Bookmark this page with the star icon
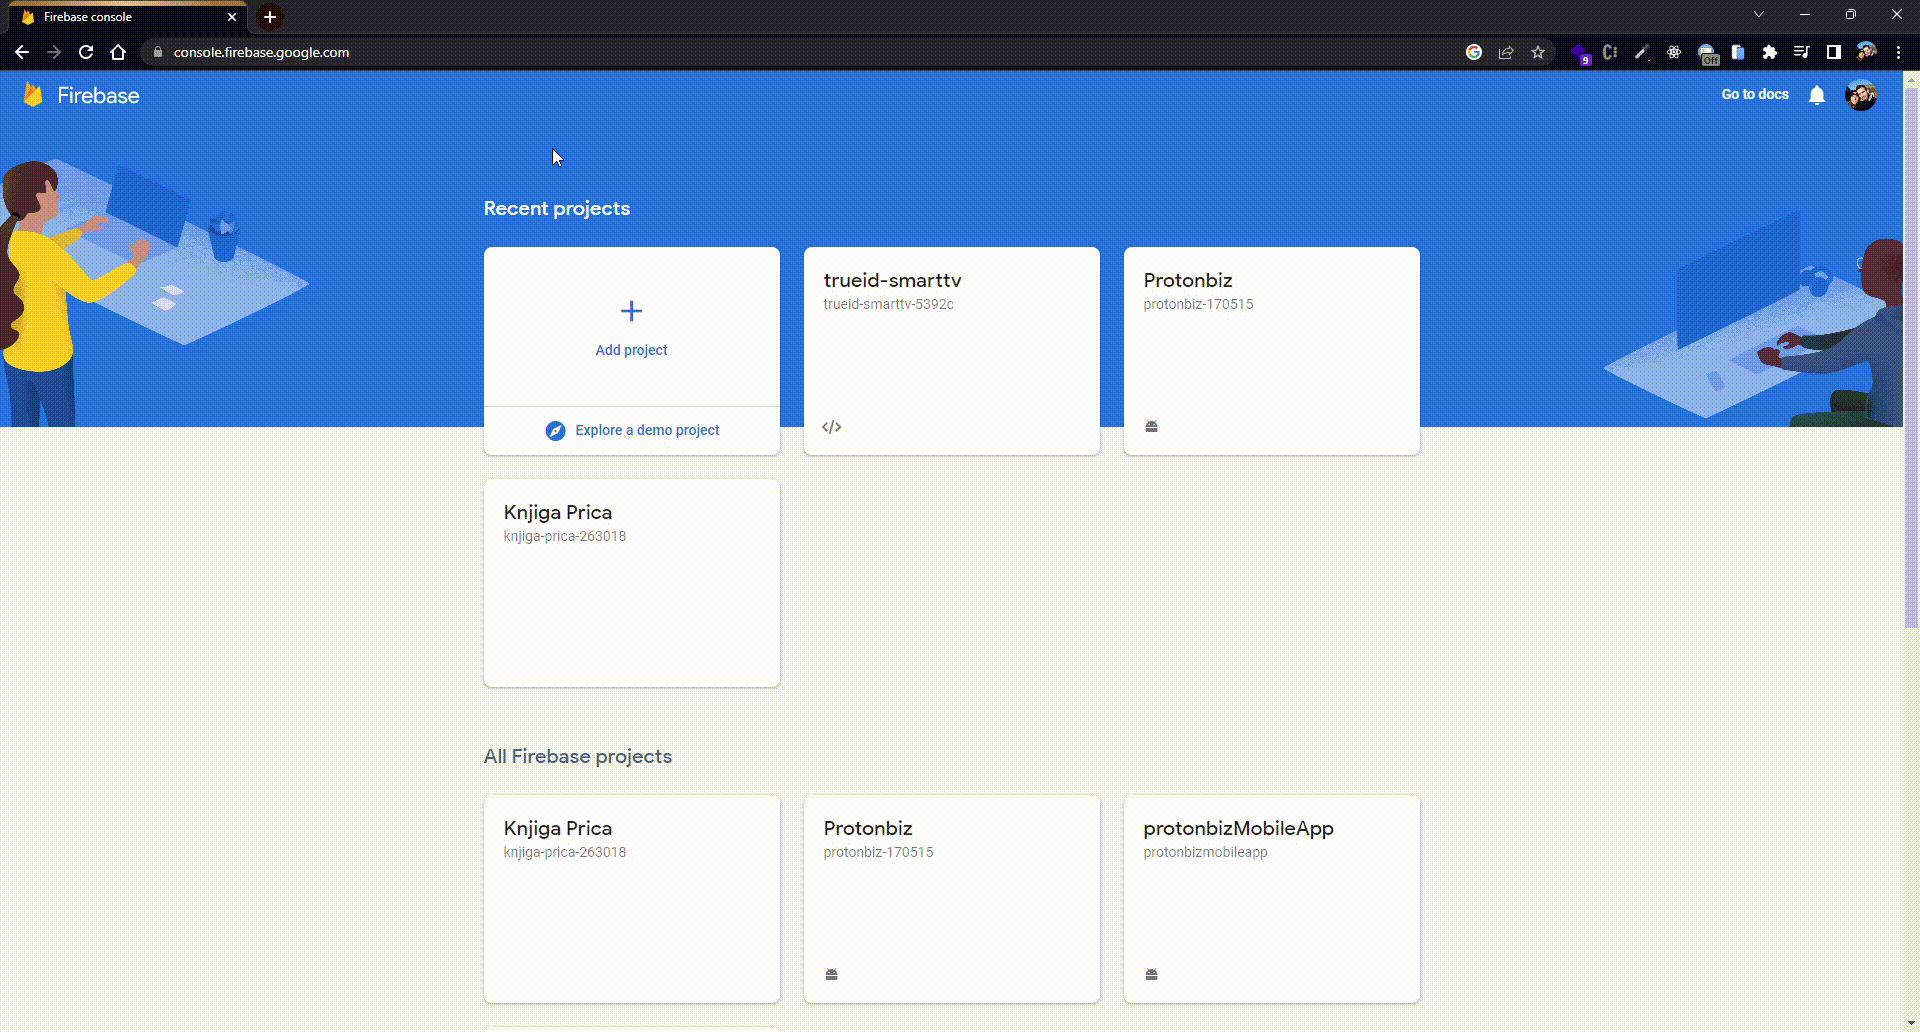Screen dimensions: 1920x1032 [x=1538, y=52]
